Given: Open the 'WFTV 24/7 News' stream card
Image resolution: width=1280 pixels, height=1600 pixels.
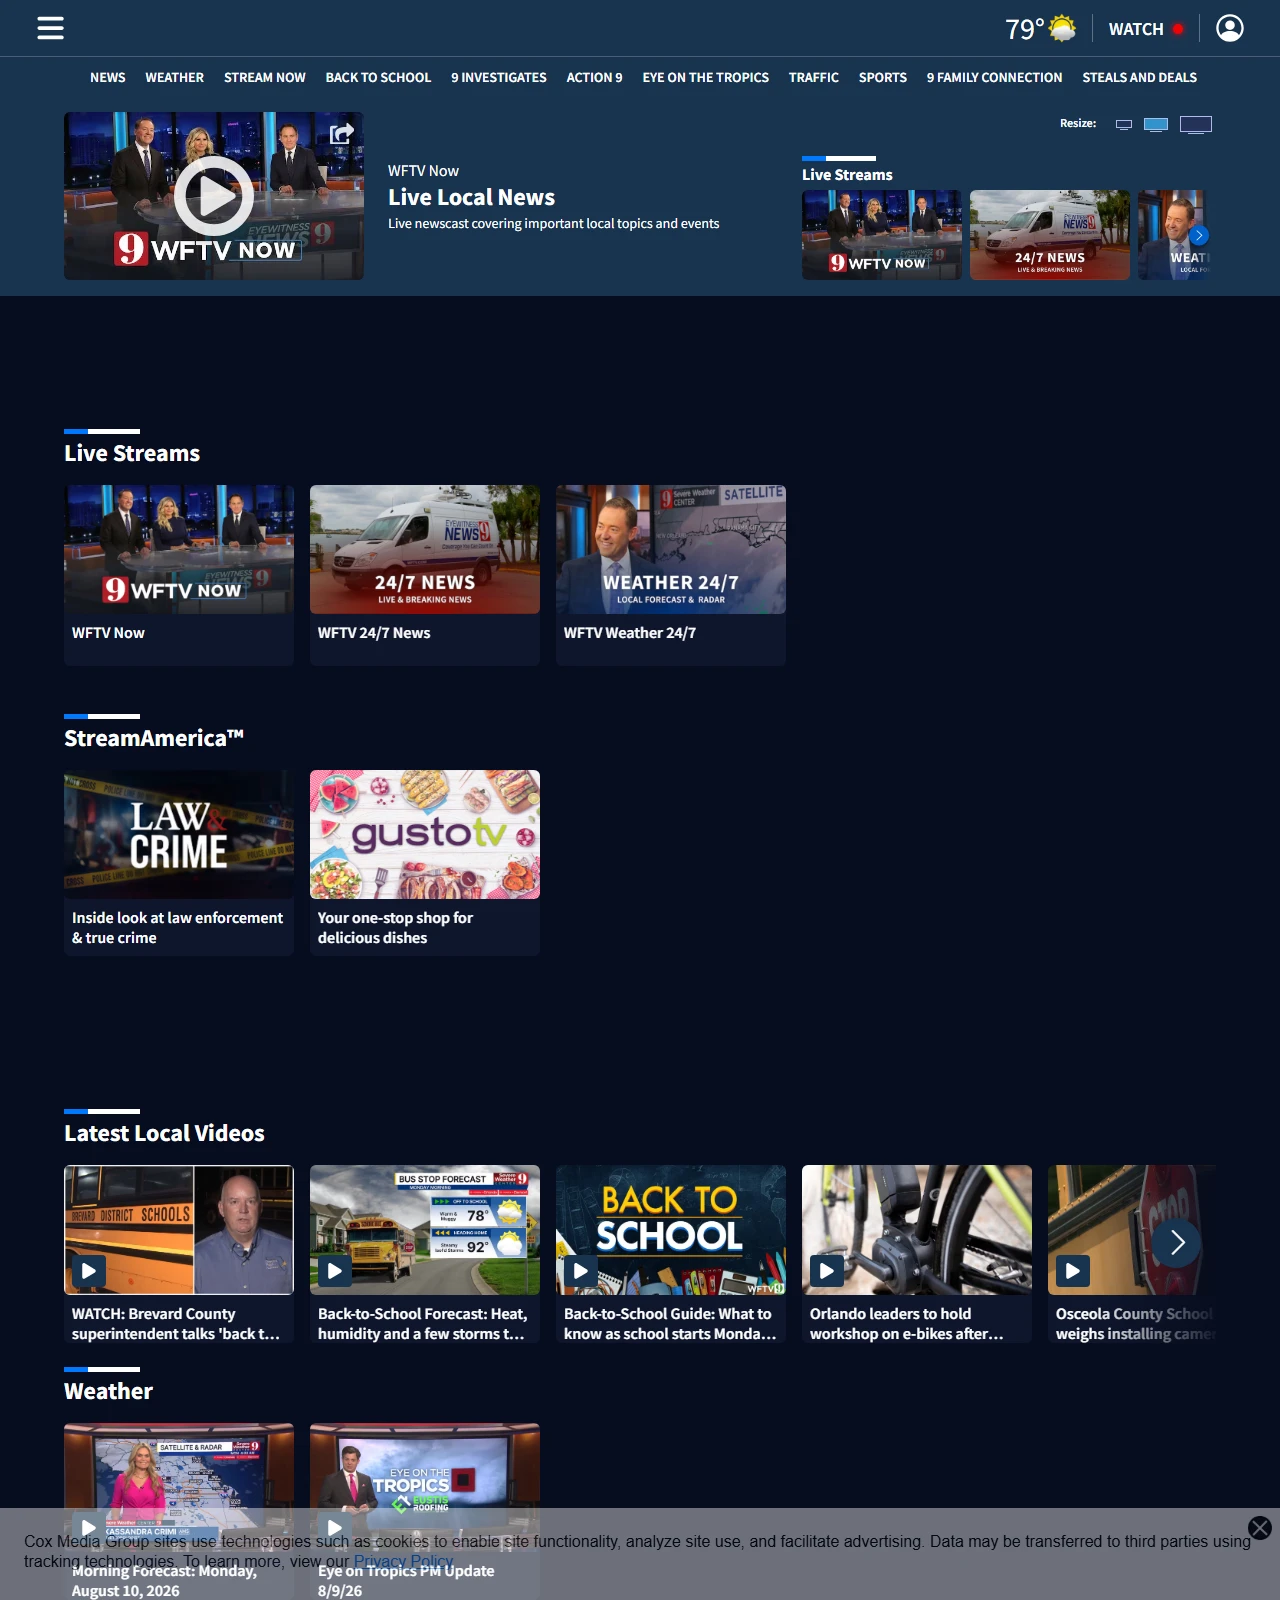Looking at the screenshot, I should point(425,575).
